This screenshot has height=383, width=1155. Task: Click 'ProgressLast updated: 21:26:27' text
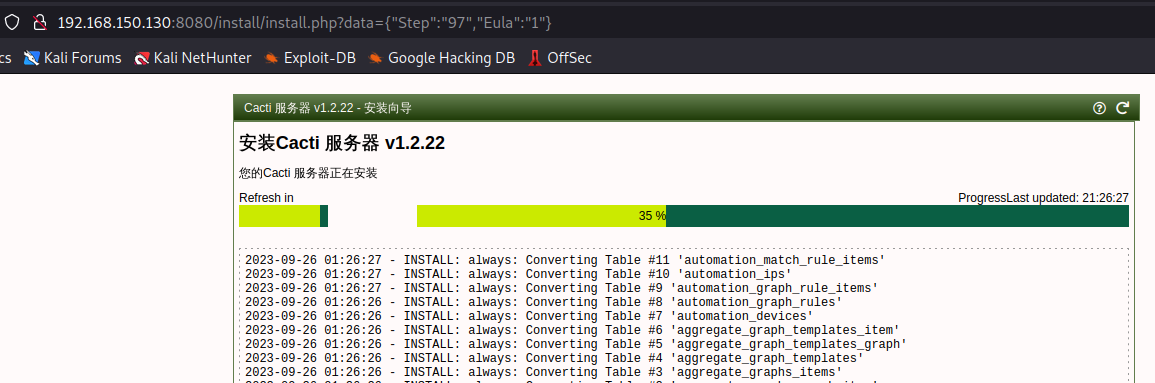pos(1044,197)
